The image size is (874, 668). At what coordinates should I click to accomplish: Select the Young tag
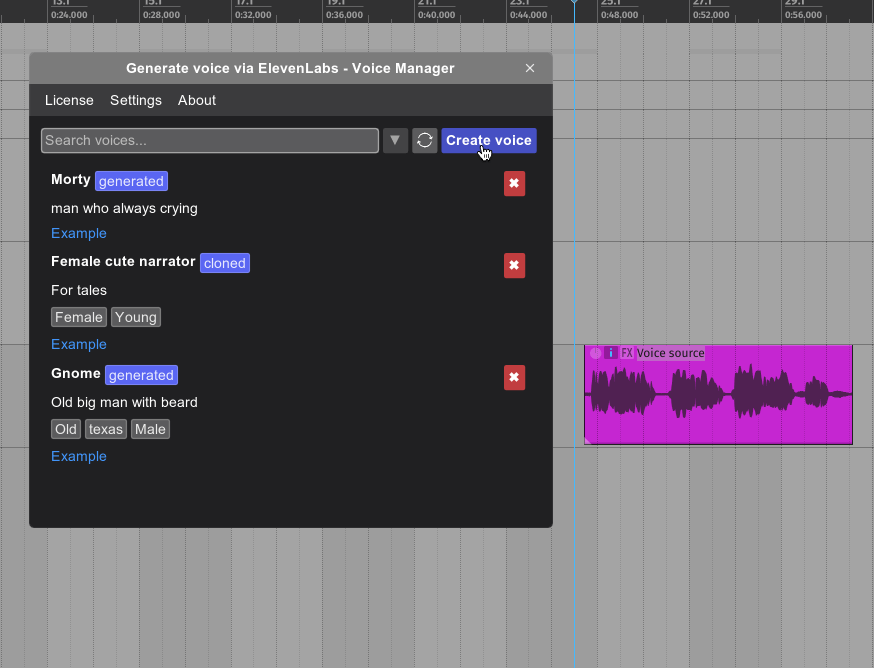point(135,317)
